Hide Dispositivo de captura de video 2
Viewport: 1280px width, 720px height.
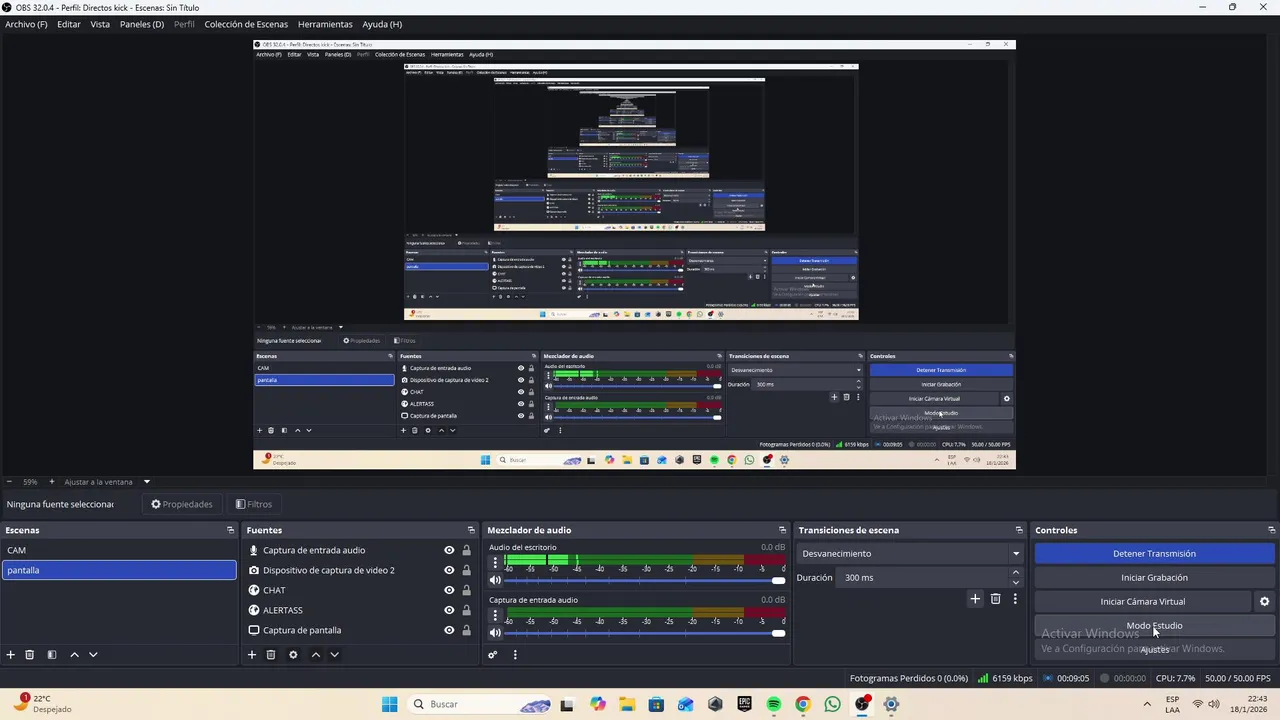(449, 570)
